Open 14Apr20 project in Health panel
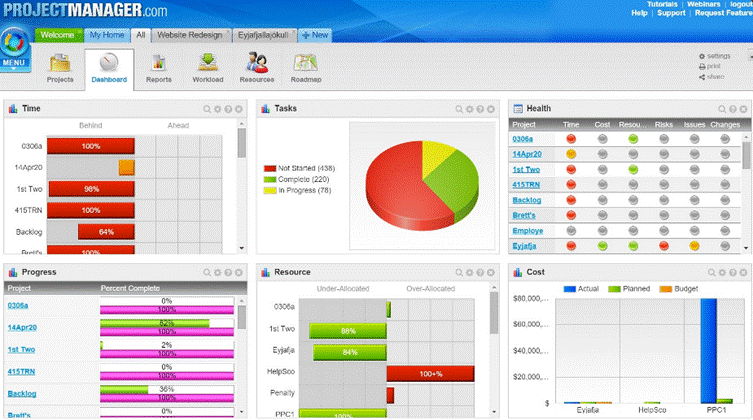 pos(527,154)
